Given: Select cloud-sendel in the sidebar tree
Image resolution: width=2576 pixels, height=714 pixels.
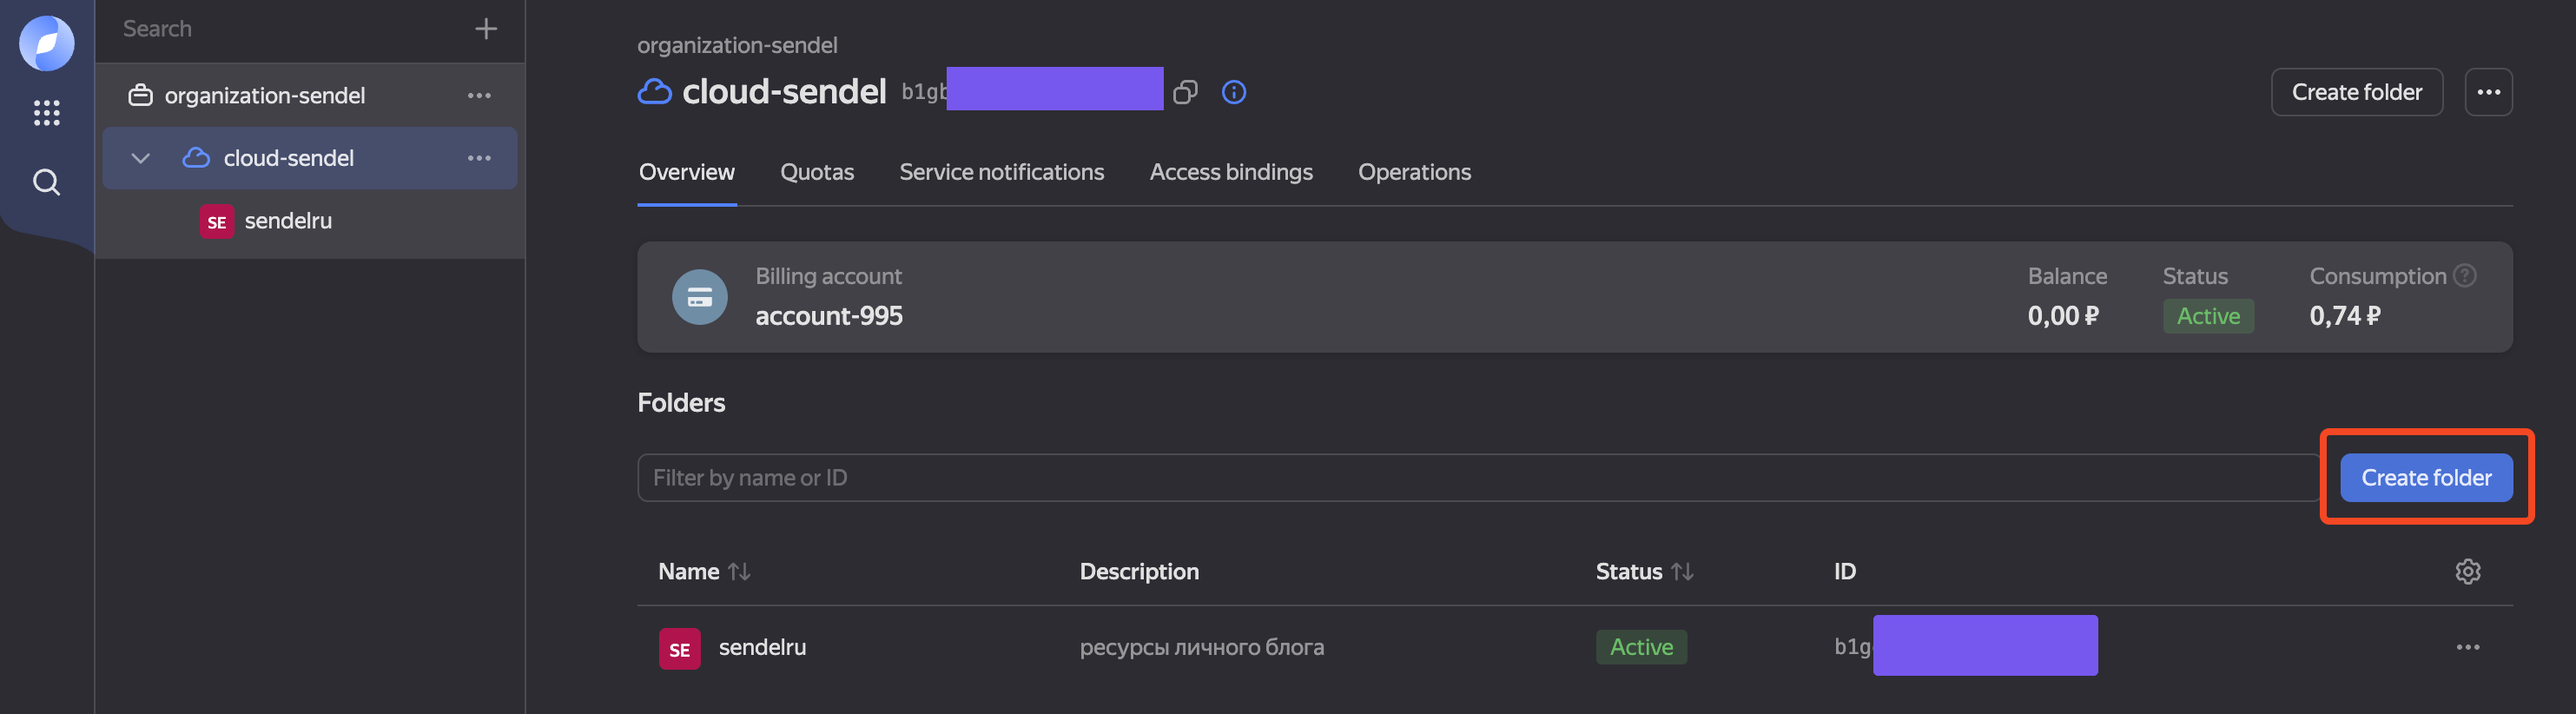Looking at the screenshot, I should [x=289, y=158].
